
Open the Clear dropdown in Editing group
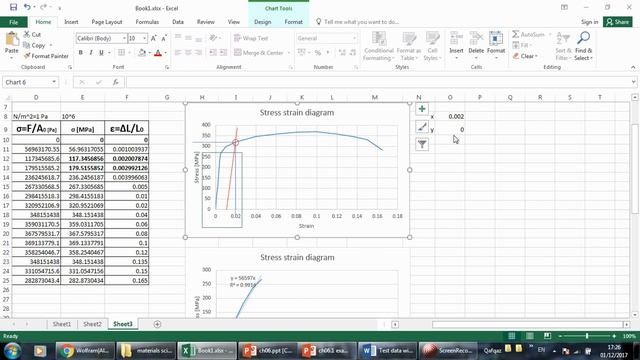pyautogui.click(x=526, y=56)
